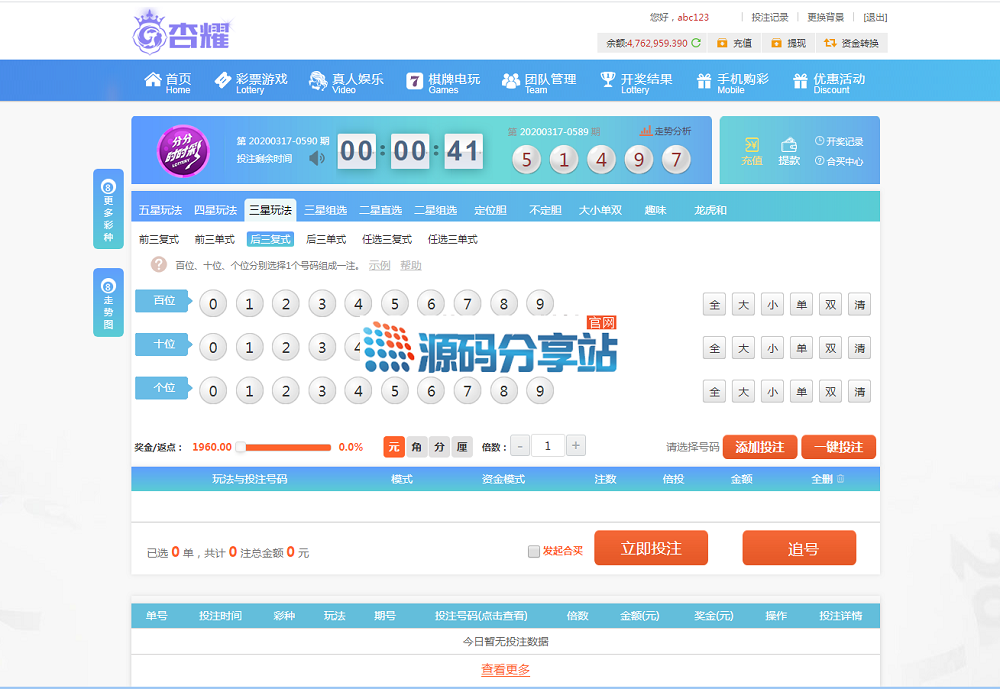This screenshot has width=1000, height=689.
Task: Click the 提款 withdraw wallet icon
Action: pos(789,151)
